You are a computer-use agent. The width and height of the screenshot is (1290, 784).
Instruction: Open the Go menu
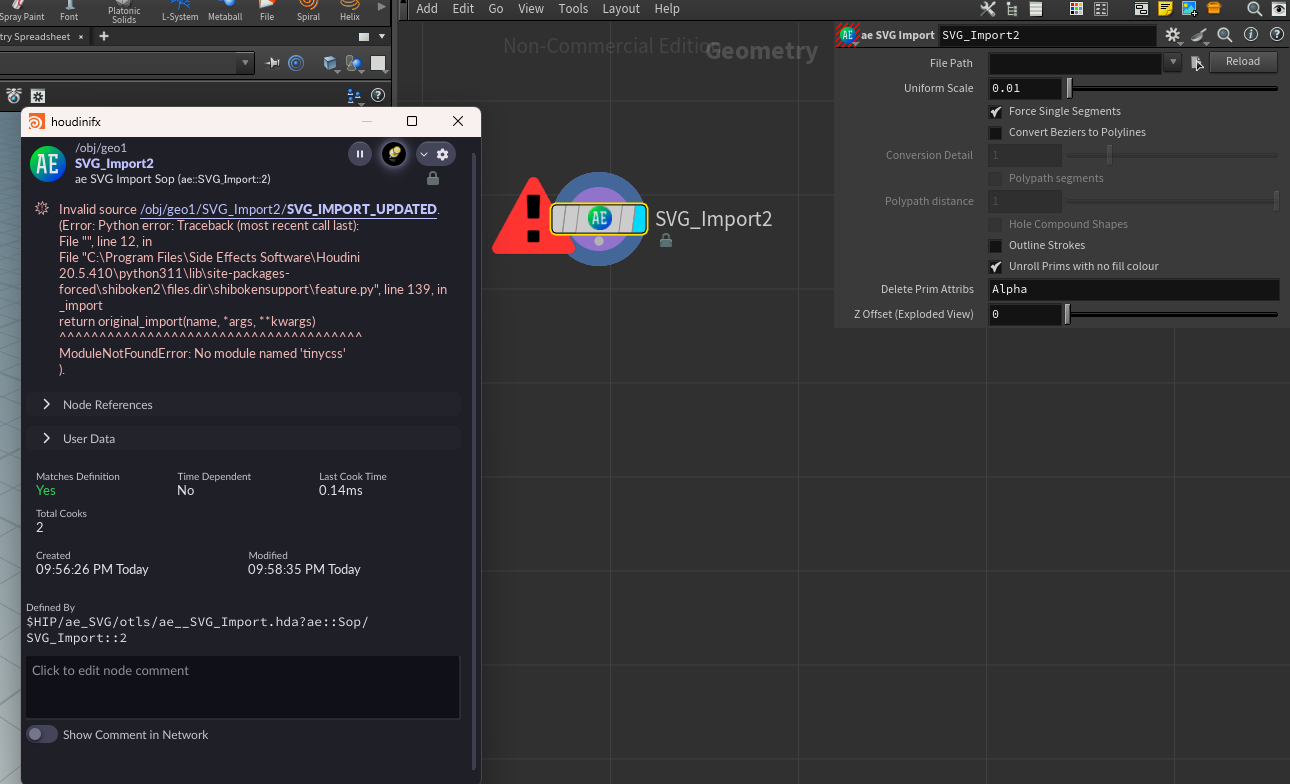point(496,9)
